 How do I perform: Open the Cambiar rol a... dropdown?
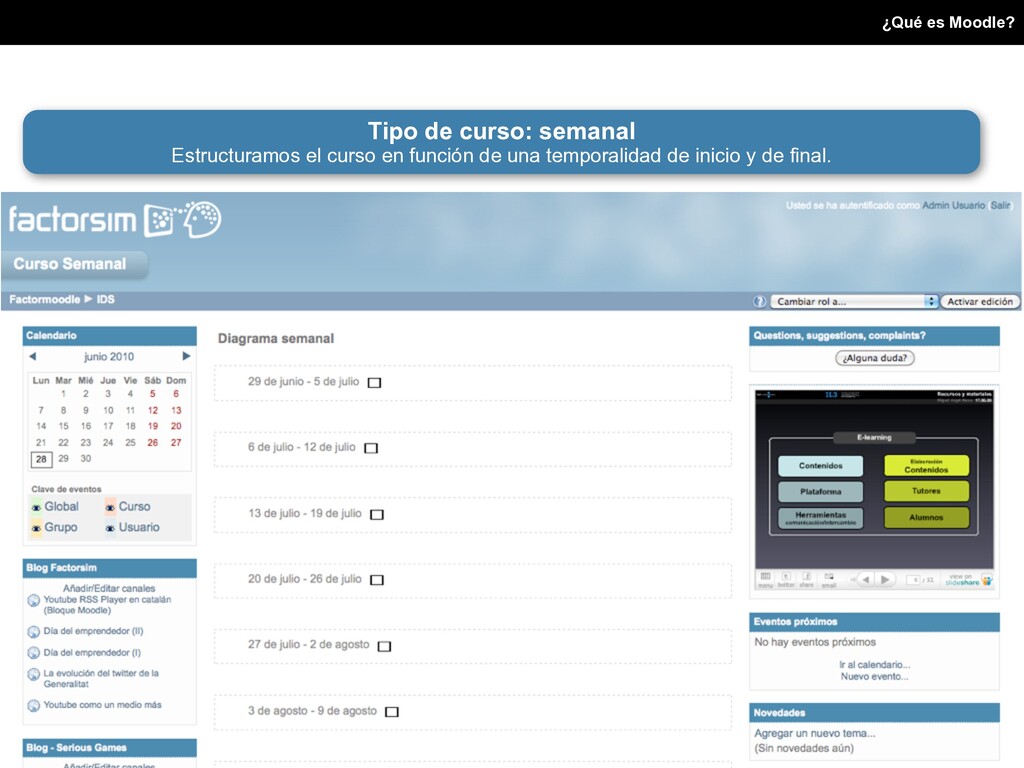point(854,301)
